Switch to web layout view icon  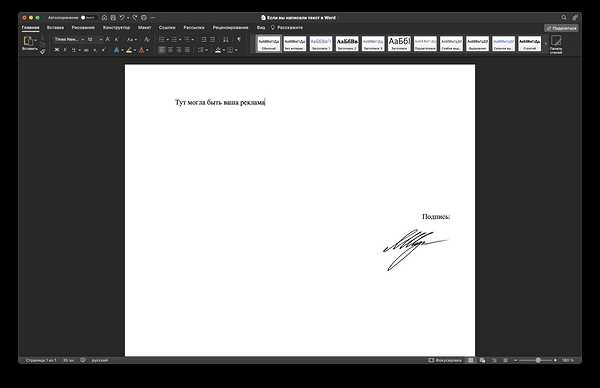tap(482, 360)
